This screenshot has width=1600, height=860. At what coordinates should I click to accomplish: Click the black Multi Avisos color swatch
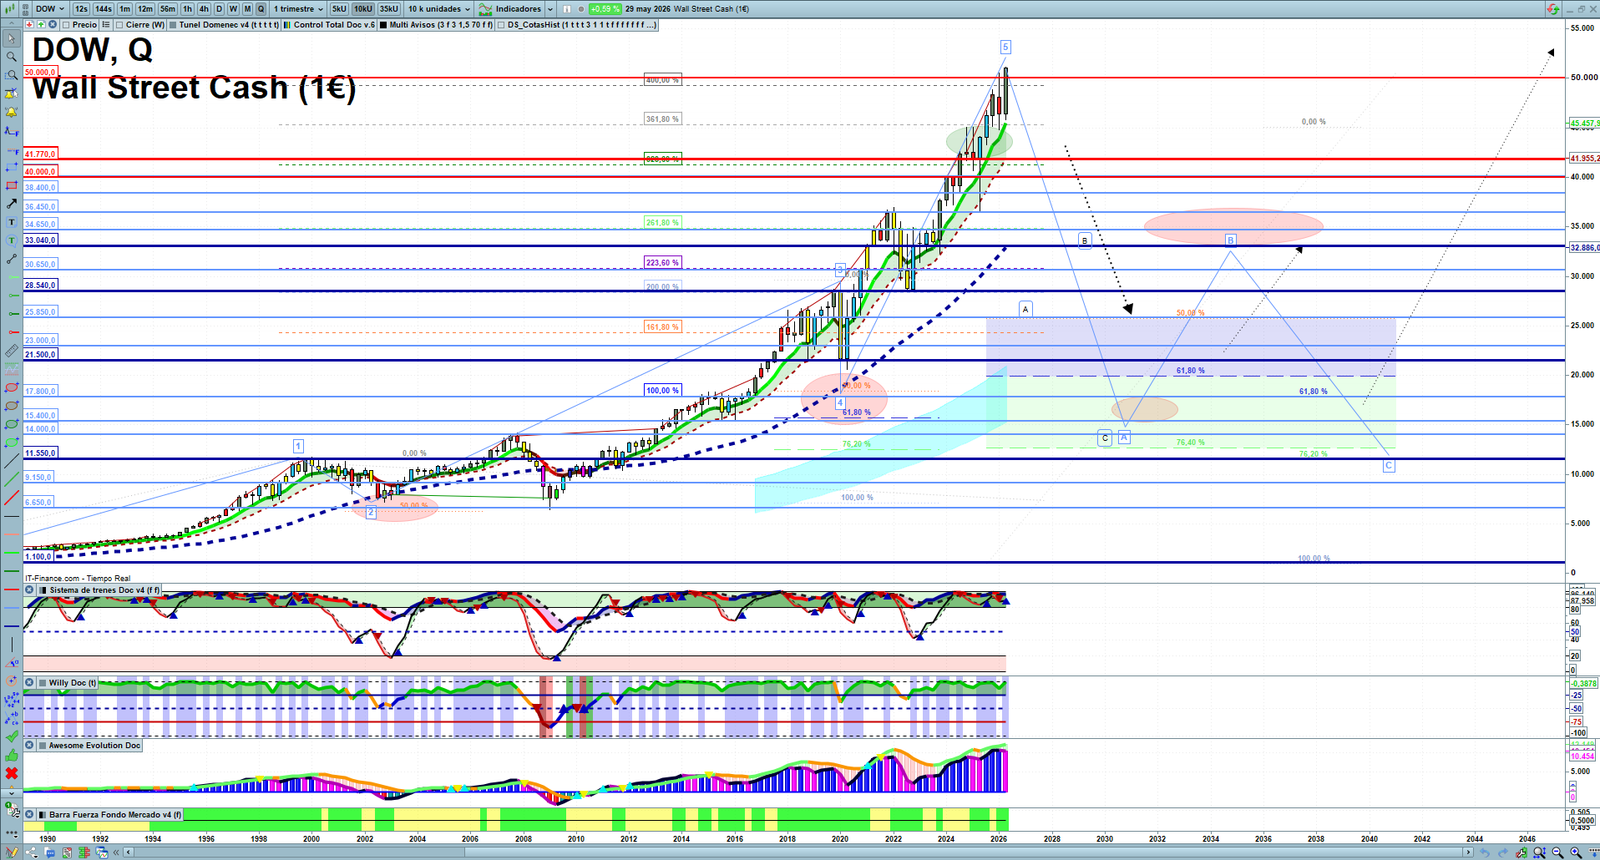pos(383,24)
